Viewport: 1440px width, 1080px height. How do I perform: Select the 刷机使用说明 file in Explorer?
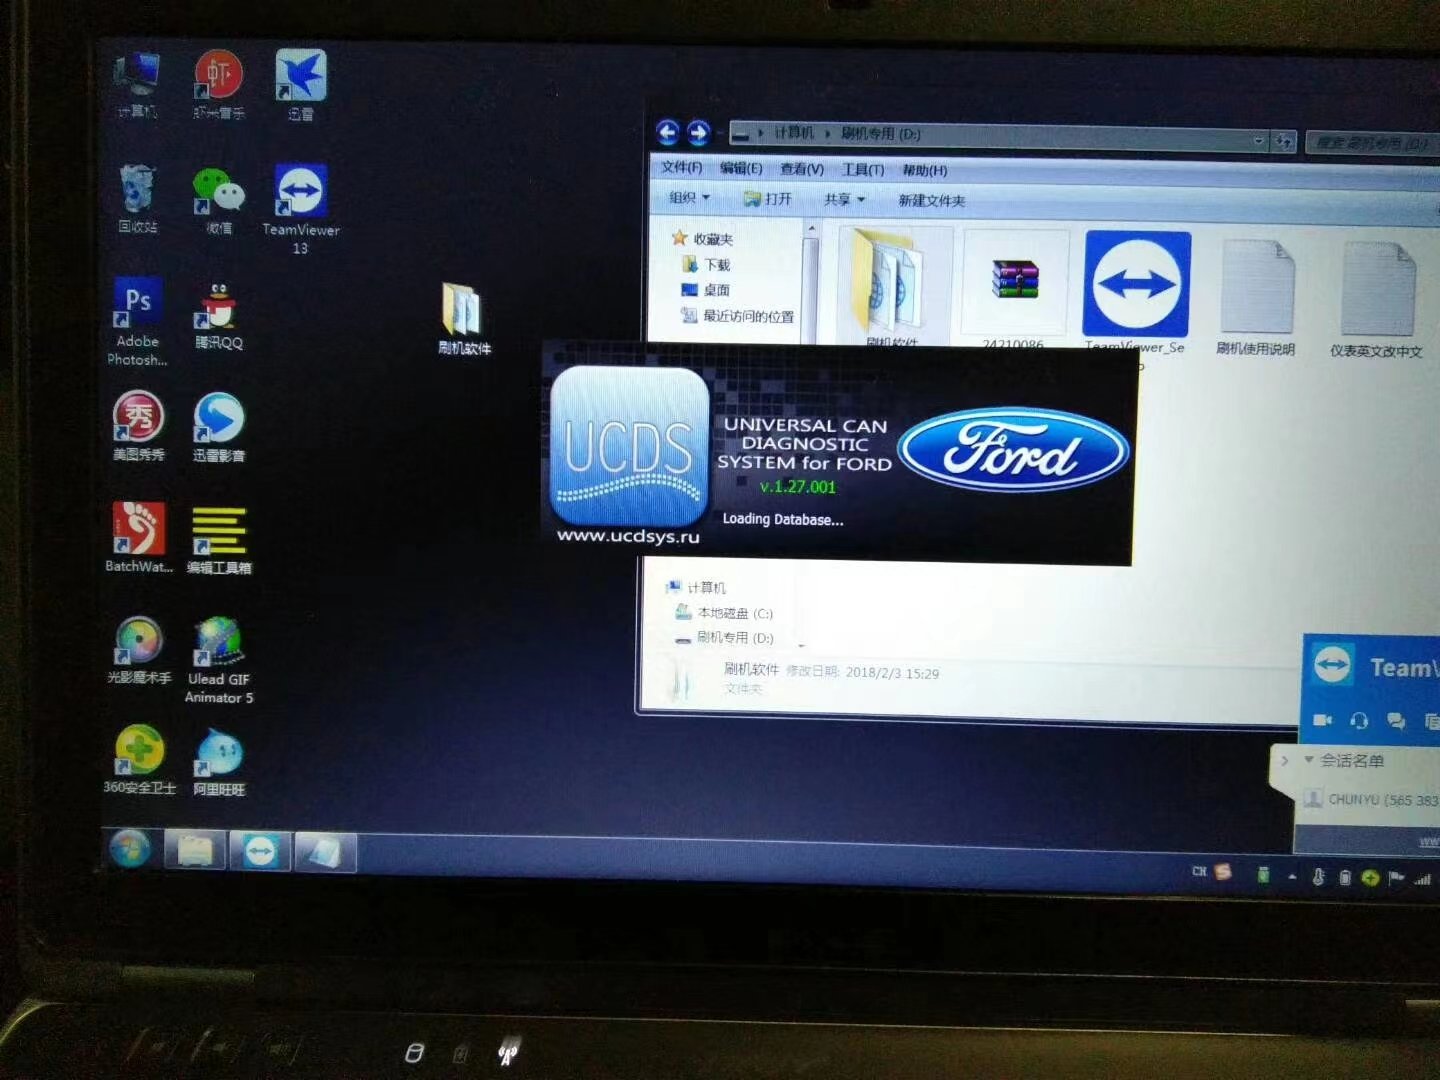pos(1256,297)
